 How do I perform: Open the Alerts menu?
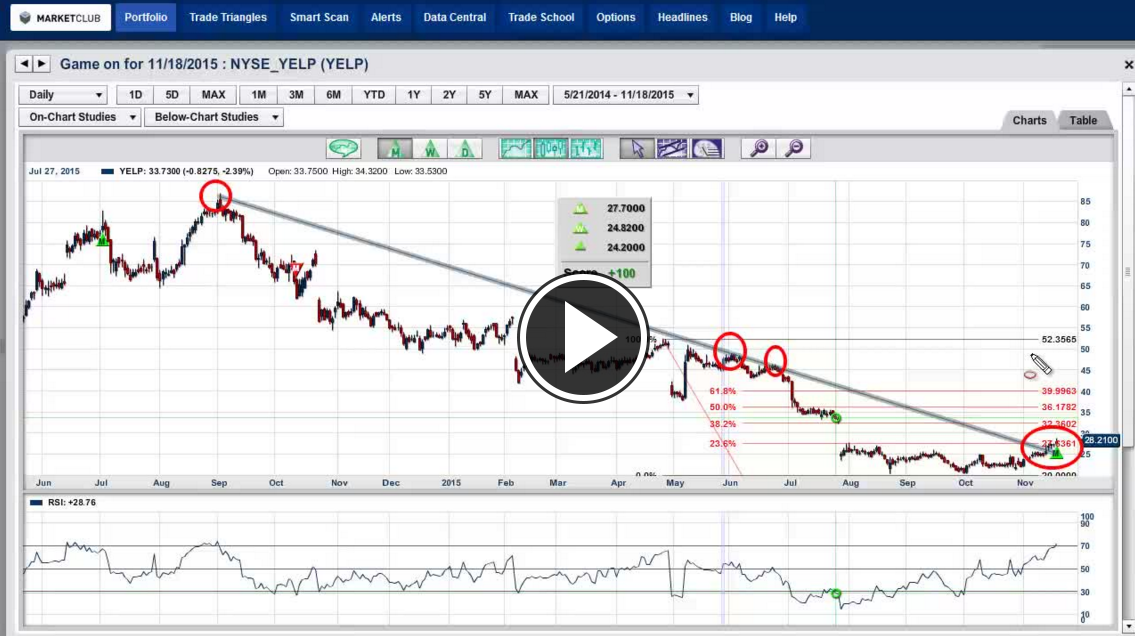coord(386,17)
